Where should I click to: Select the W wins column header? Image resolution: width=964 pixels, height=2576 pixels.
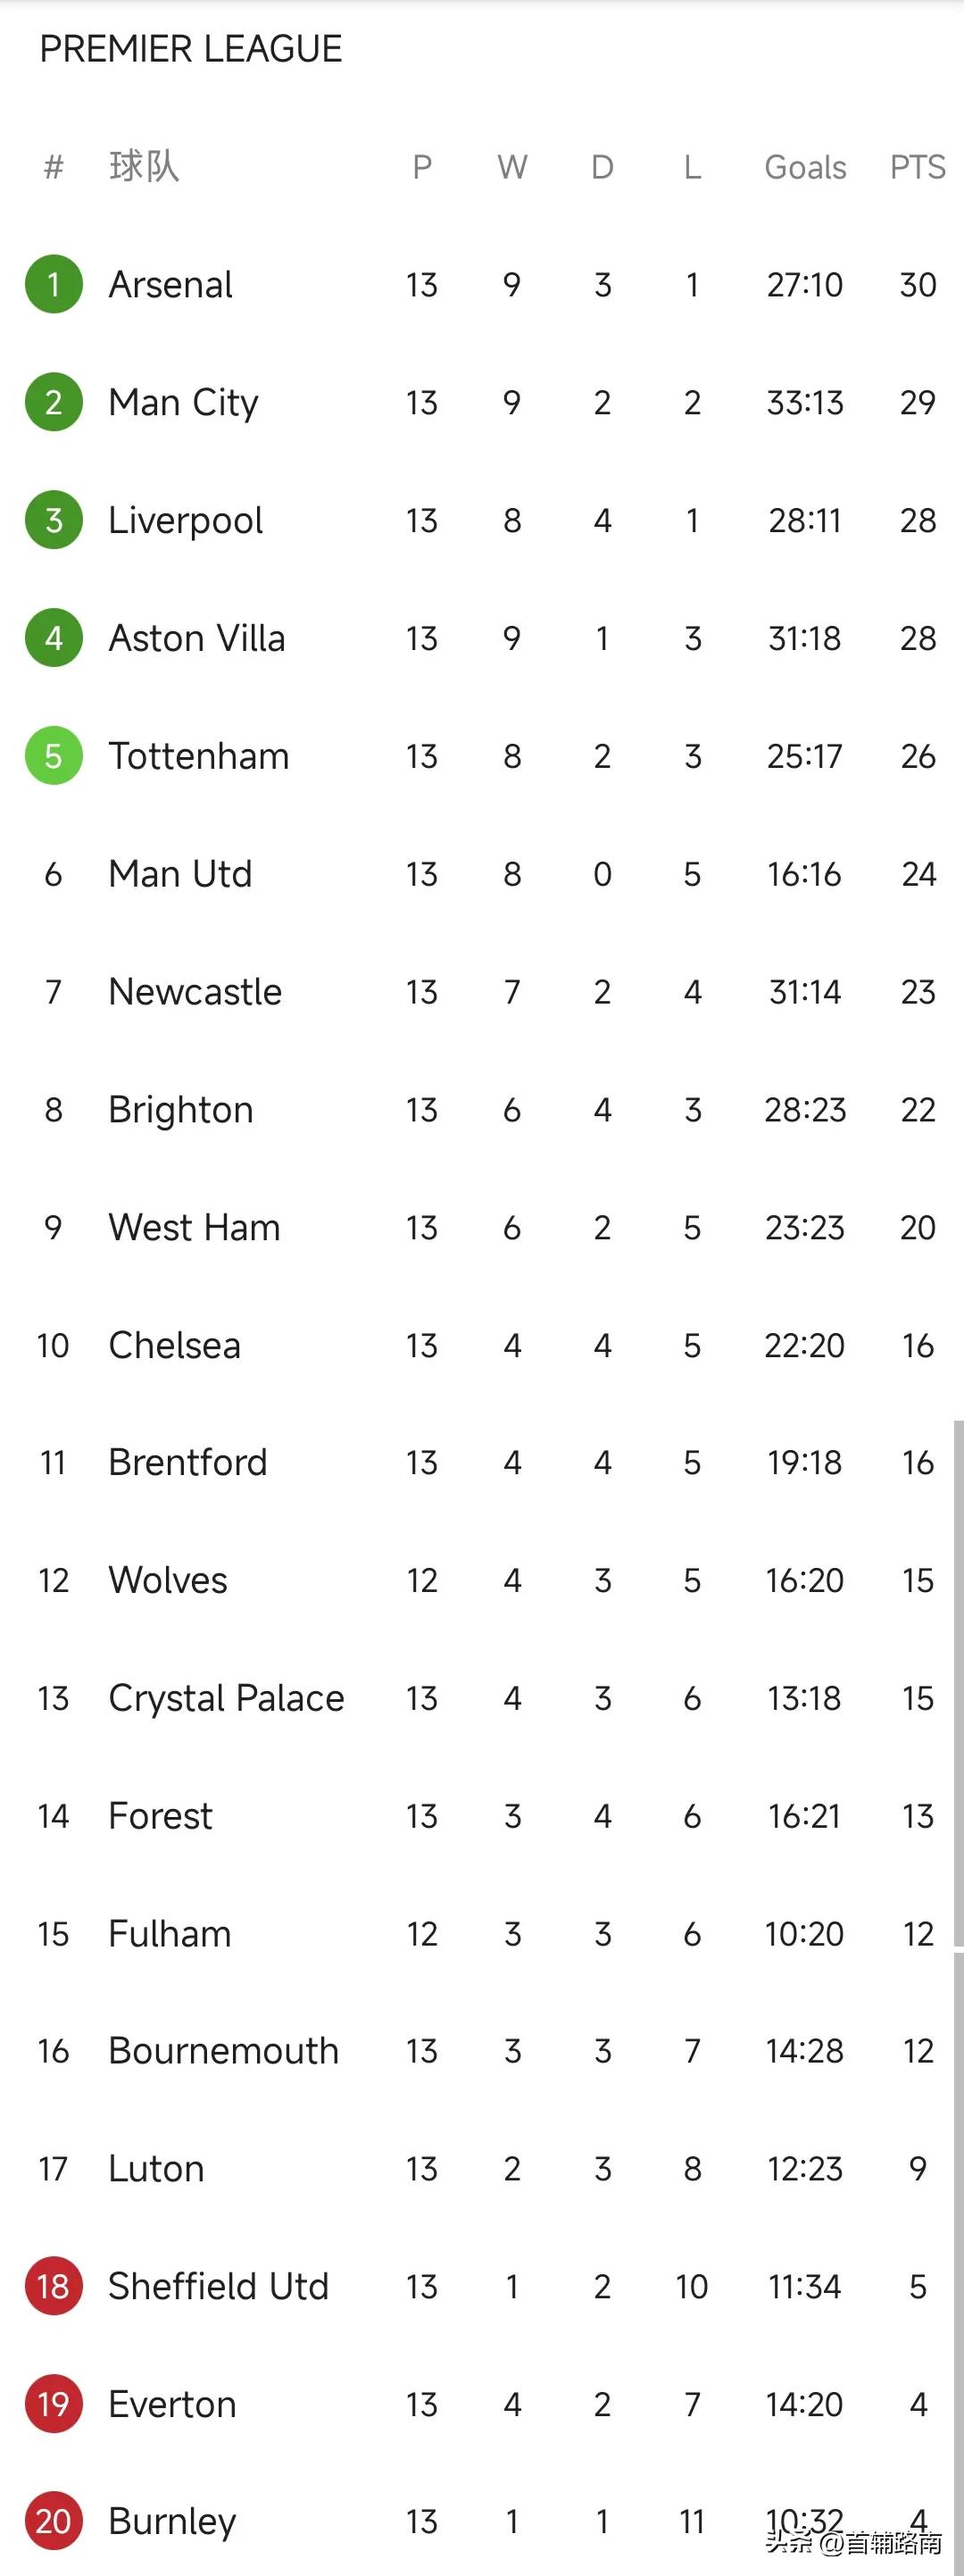512,167
